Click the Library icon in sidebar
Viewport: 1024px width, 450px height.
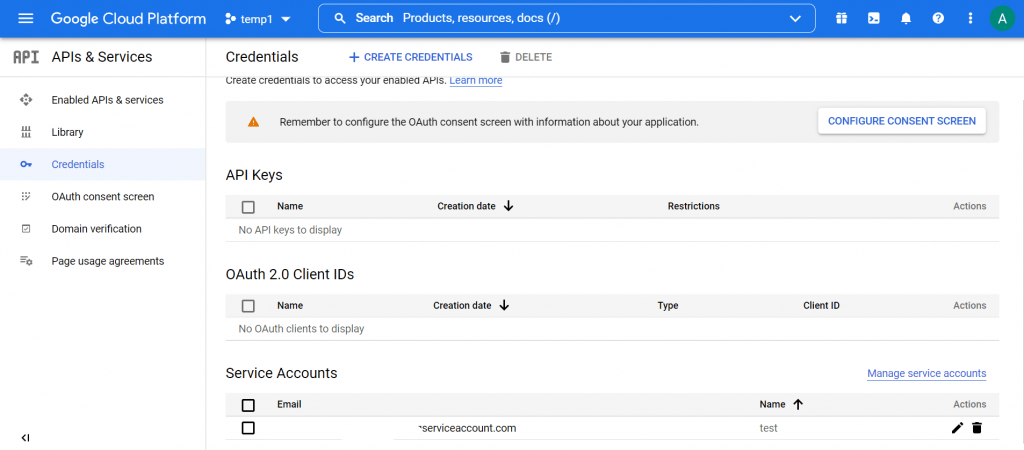pos(26,133)
